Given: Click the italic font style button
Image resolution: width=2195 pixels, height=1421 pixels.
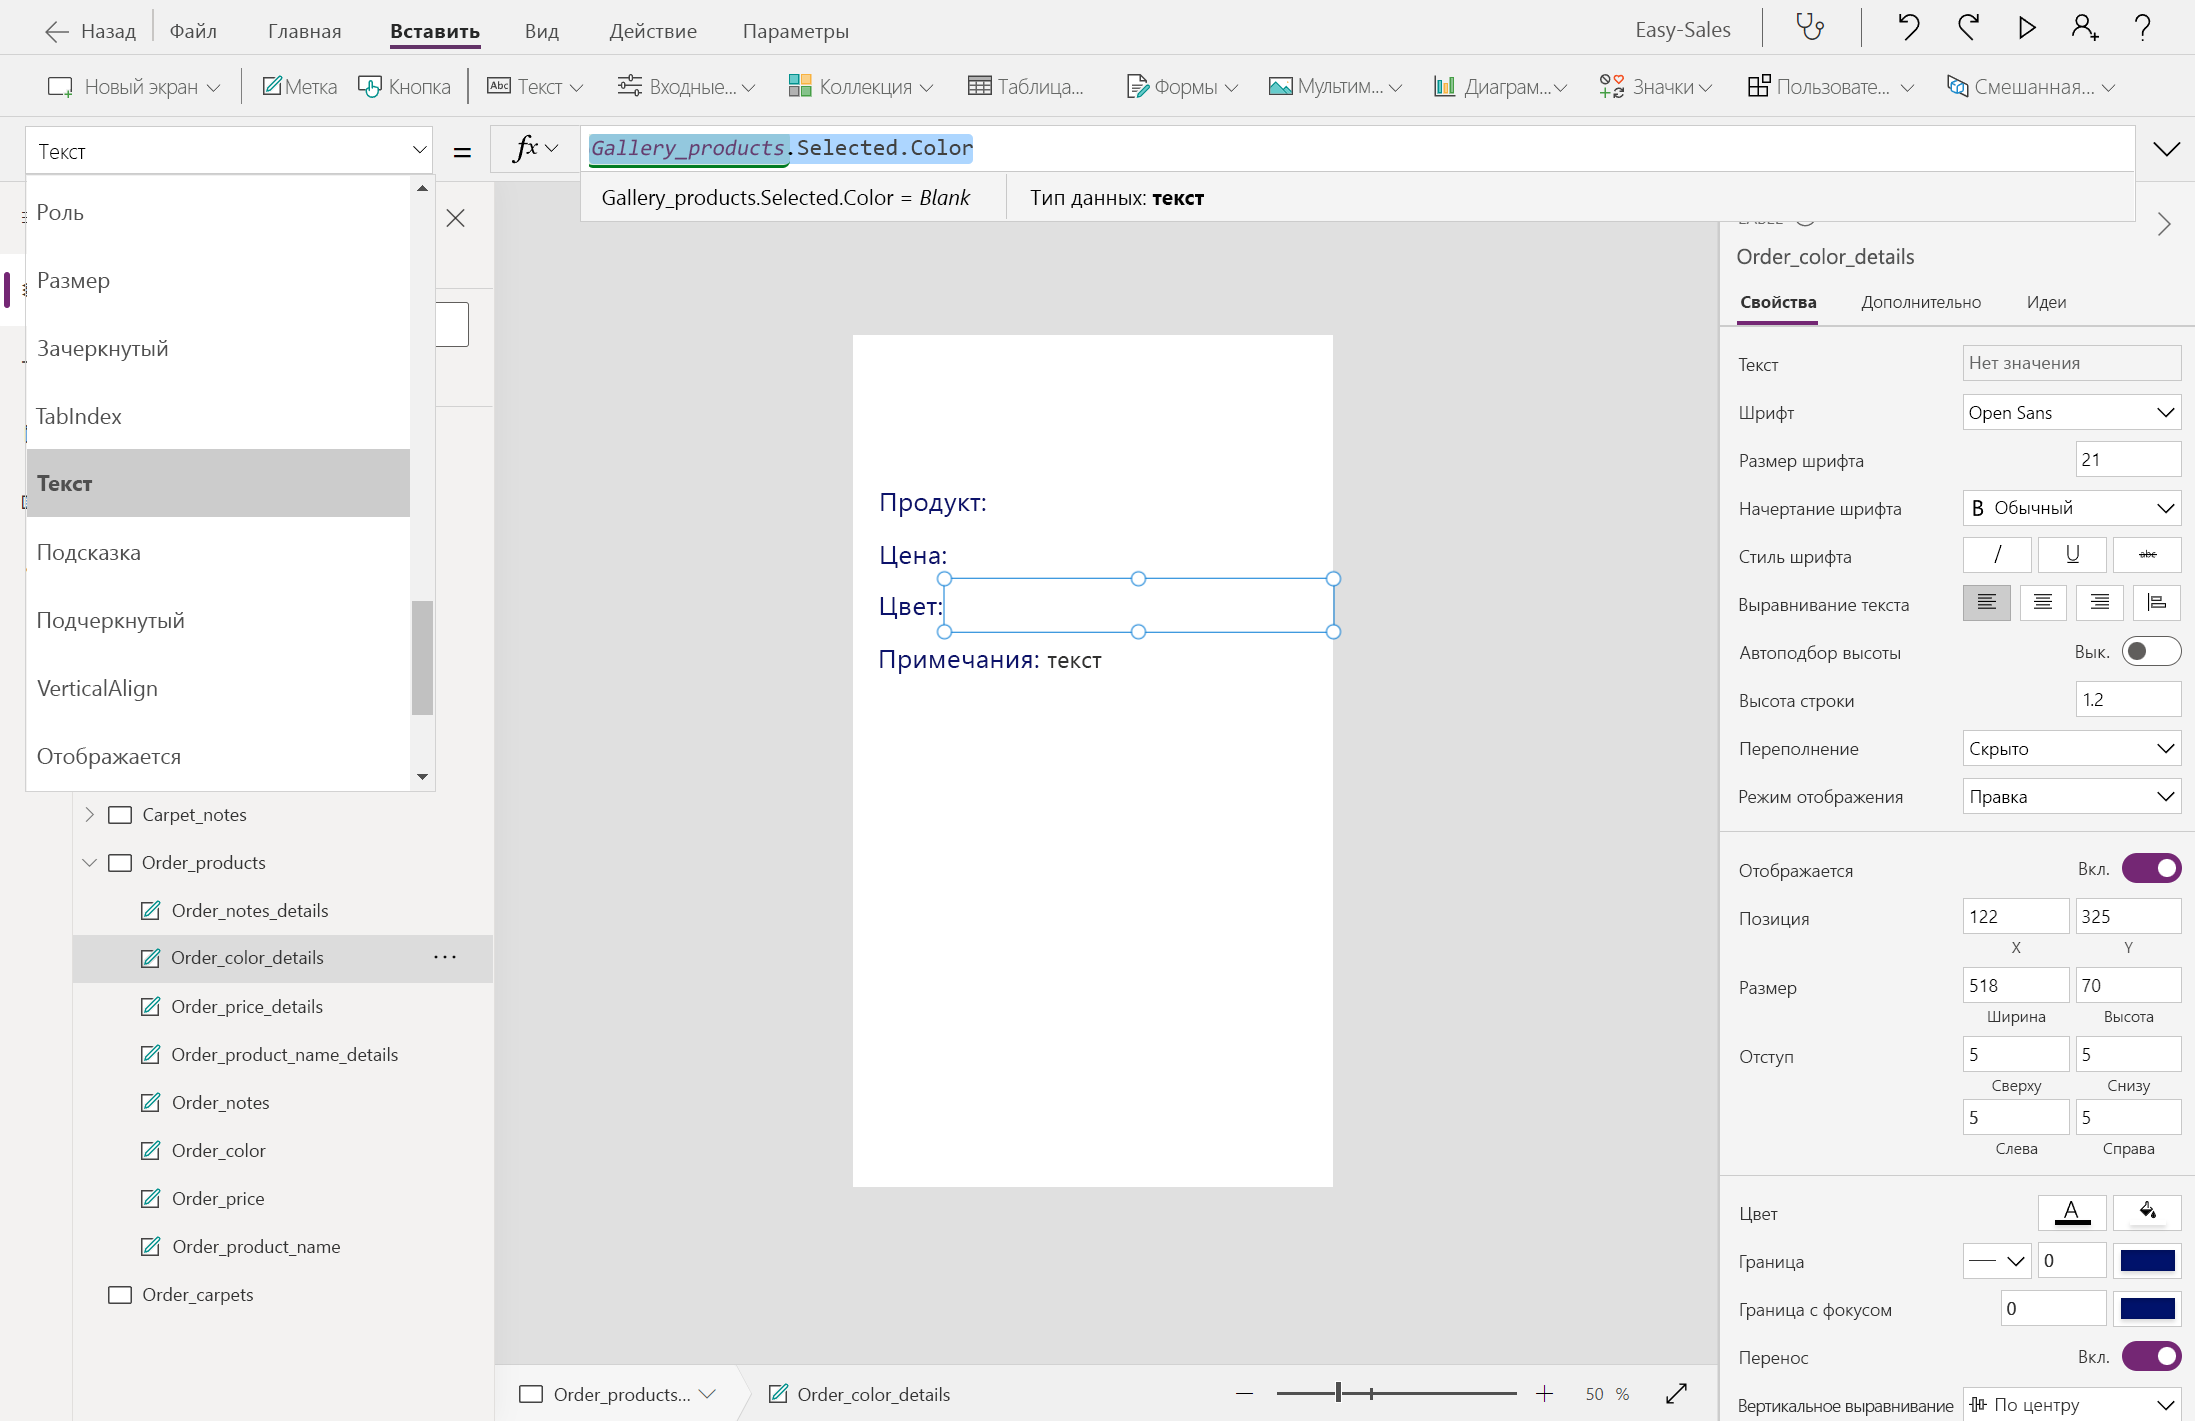Looking at the screenshot, I should tap(1997, 555).
